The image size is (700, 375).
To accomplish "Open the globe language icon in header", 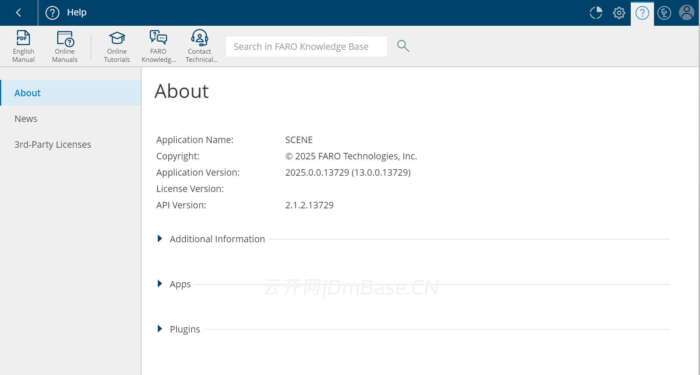I will point(664,13).
